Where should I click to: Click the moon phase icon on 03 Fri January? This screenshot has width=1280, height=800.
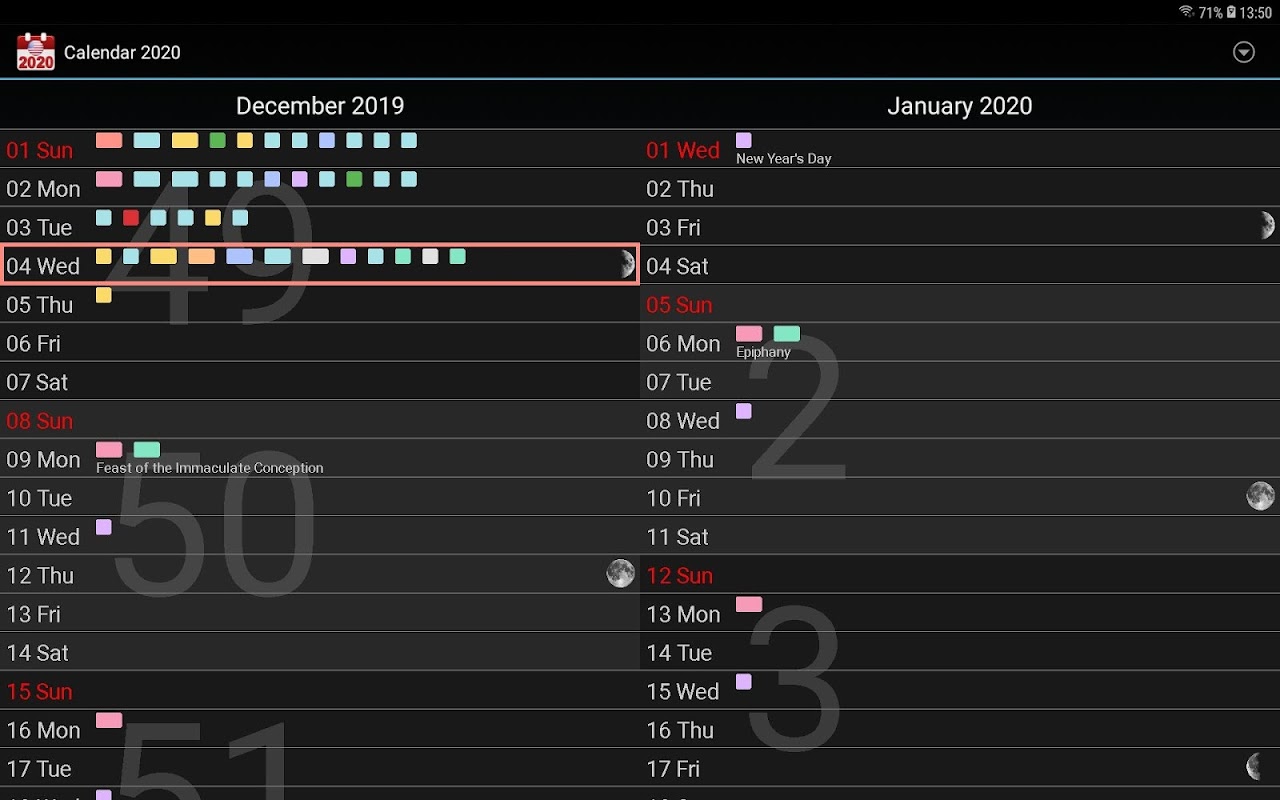coord(1267,225)
